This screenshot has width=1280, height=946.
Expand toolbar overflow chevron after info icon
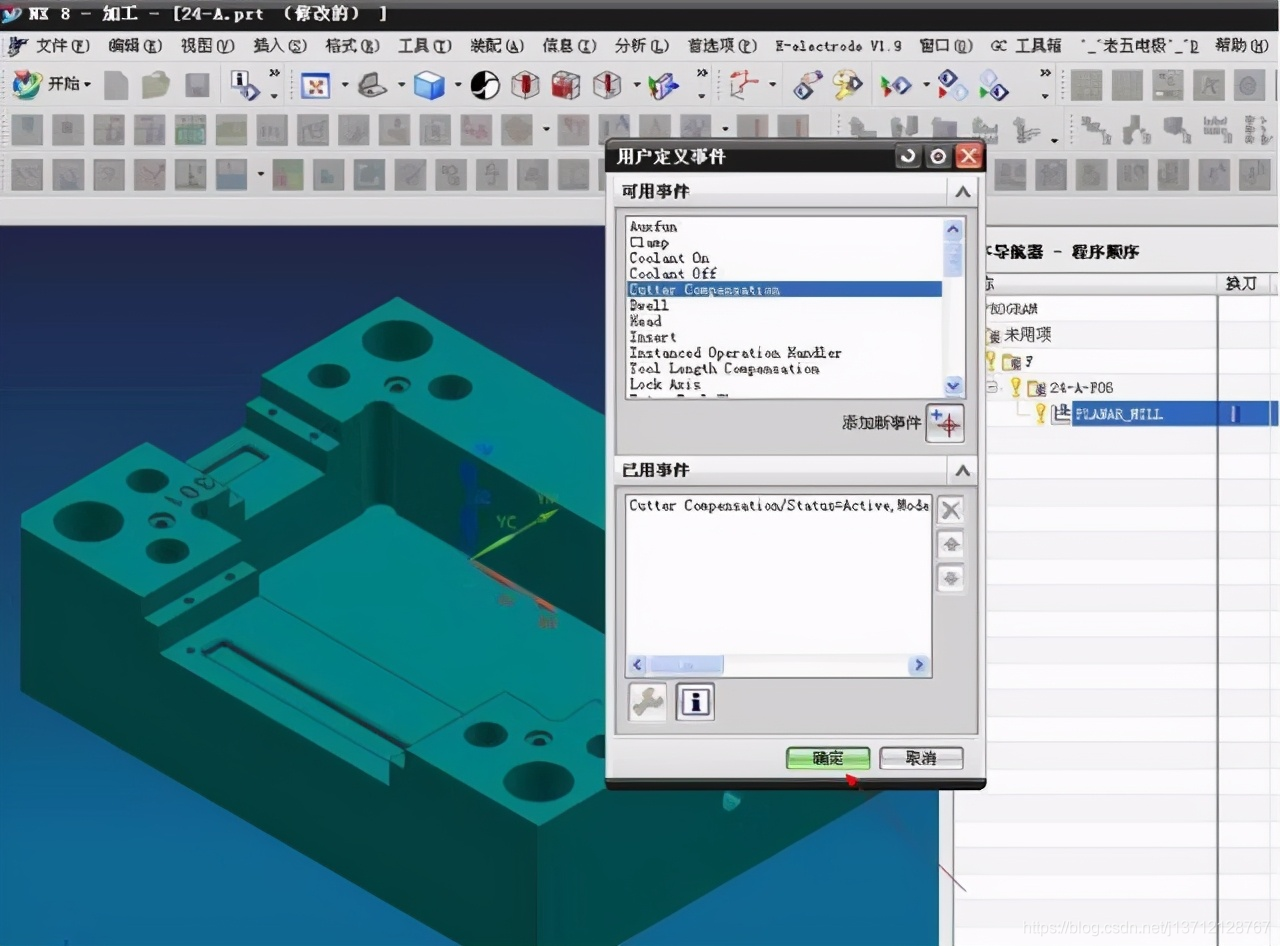(x=274, y=73)
